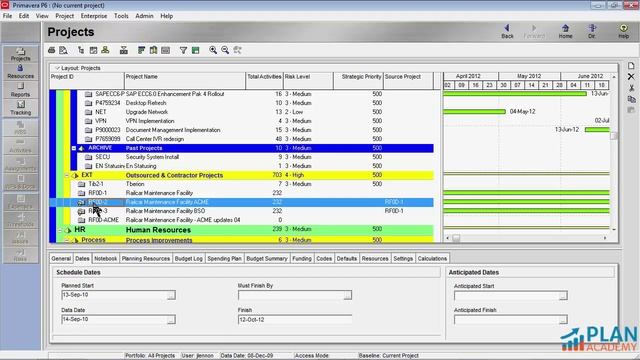Image resolution: width=640 pixels, height=360 pixels.
Task: Open Resources in the left sidebar
Action: click(x=20, y=72)
